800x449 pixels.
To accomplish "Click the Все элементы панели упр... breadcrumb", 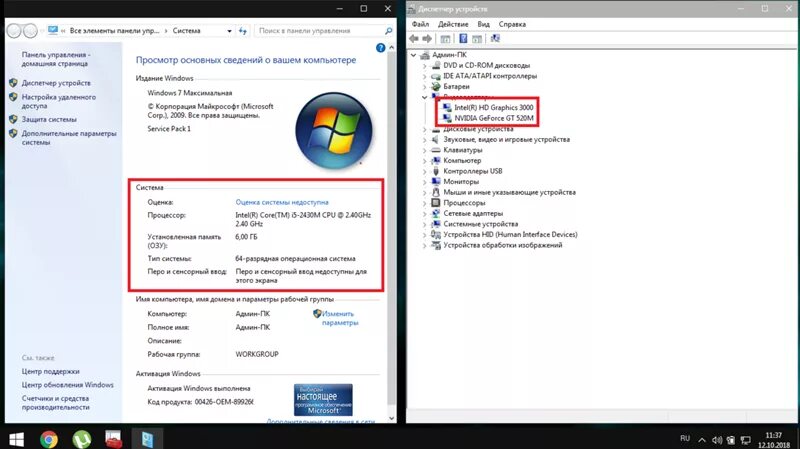I will click(x=114, y=31).
